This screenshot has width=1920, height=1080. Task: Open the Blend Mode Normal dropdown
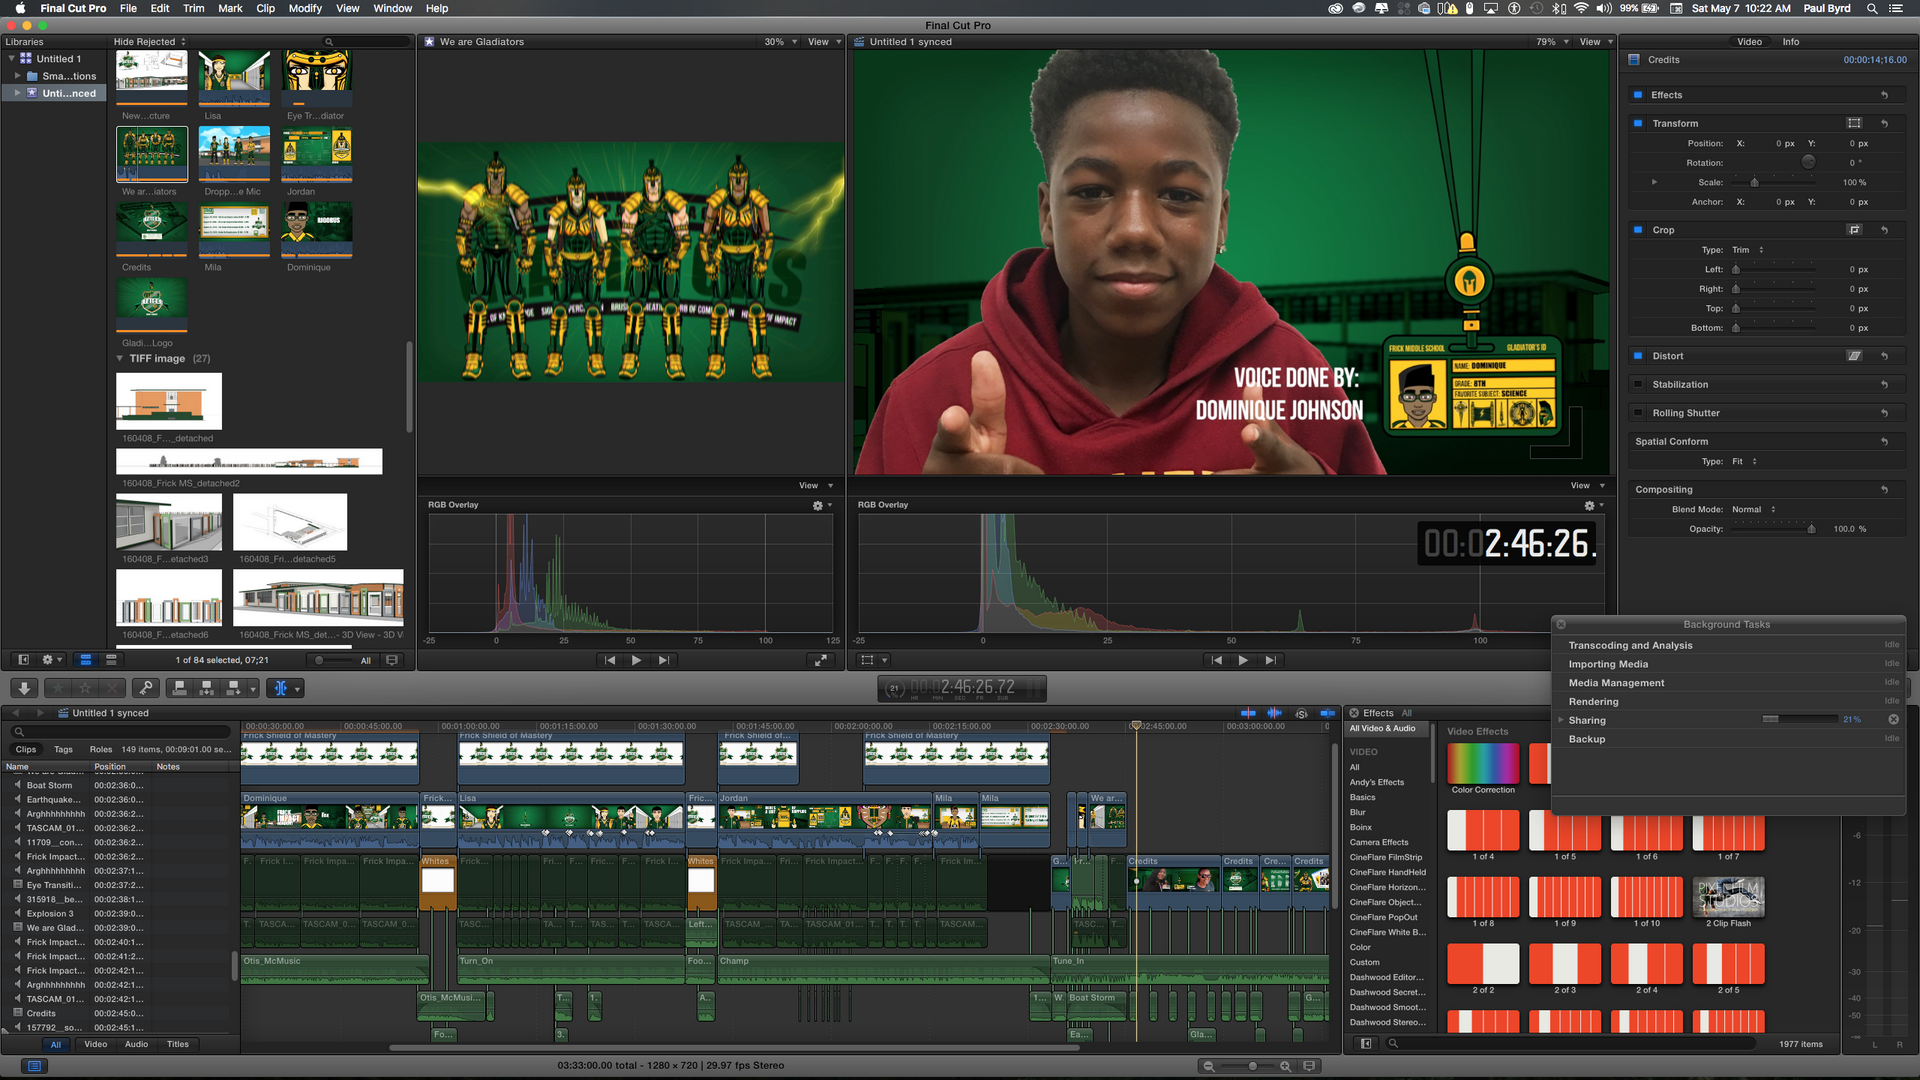click(1753, 510)
